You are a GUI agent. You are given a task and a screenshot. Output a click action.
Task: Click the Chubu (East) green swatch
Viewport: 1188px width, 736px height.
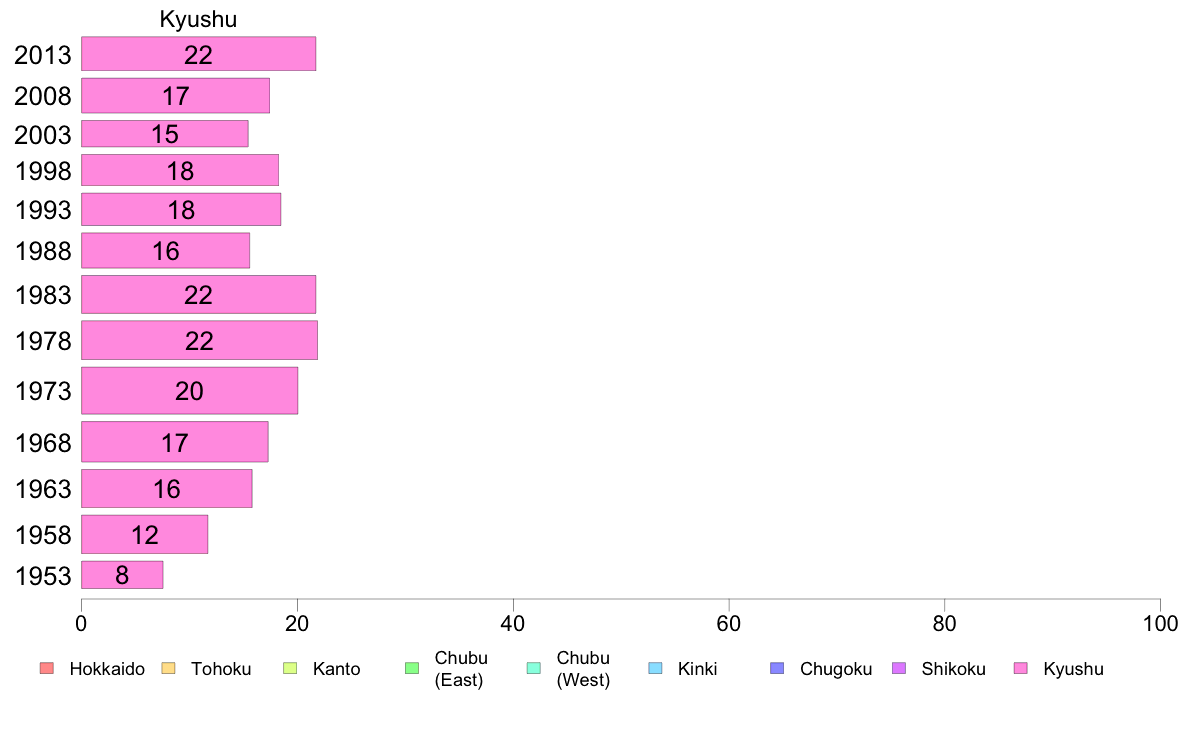click(412, 669)
